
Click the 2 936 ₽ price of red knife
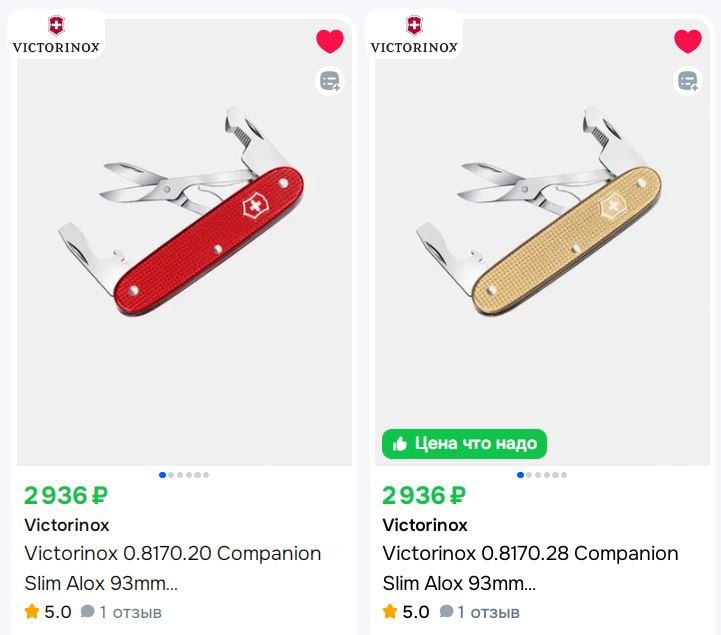pos(66,495)
